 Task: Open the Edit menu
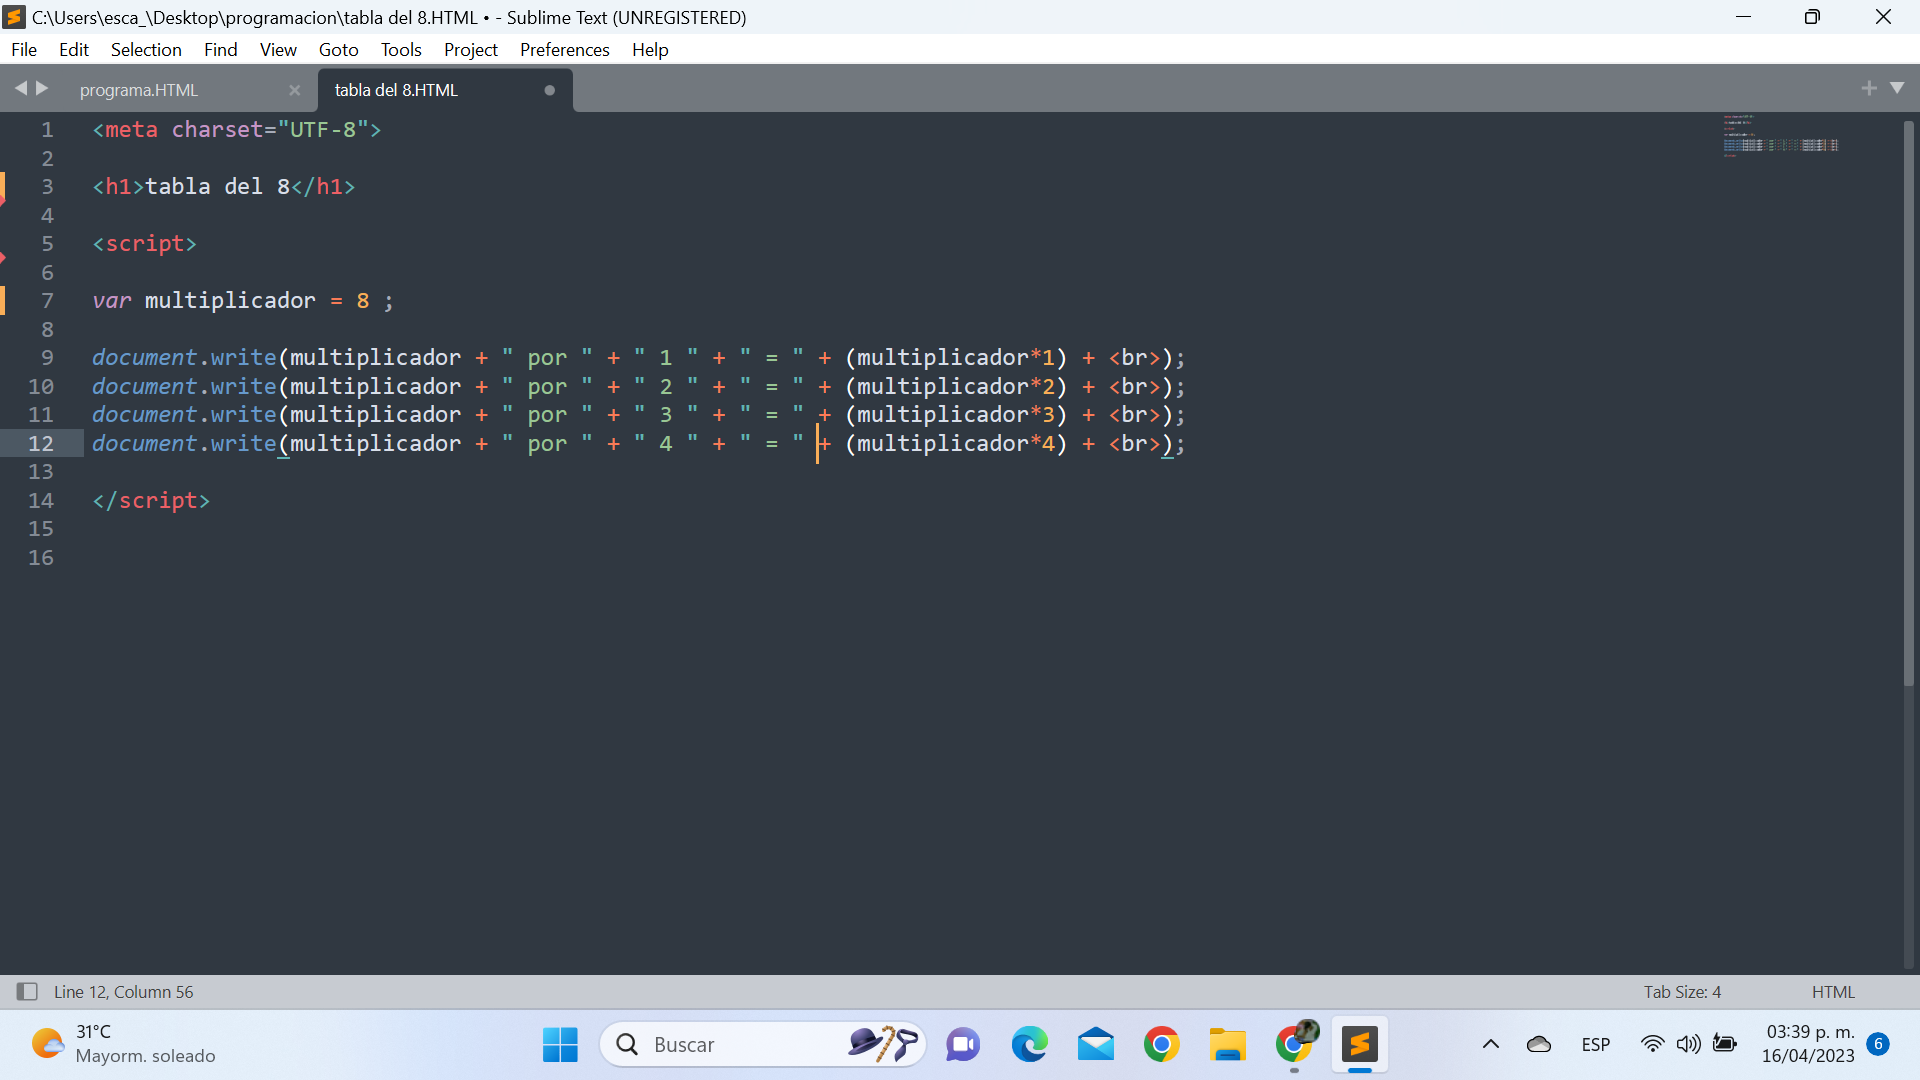[x=74, y=50]
